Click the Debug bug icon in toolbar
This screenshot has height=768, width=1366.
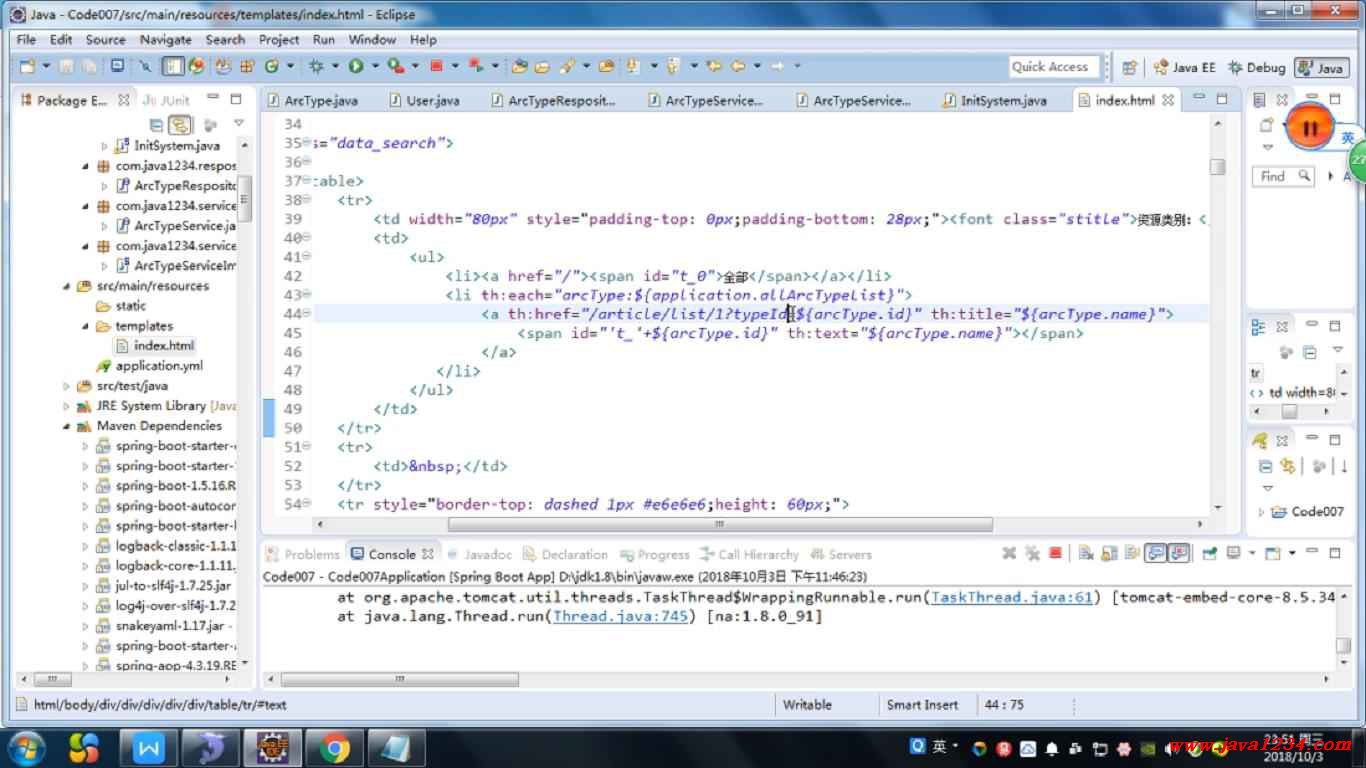pos(316,66)
